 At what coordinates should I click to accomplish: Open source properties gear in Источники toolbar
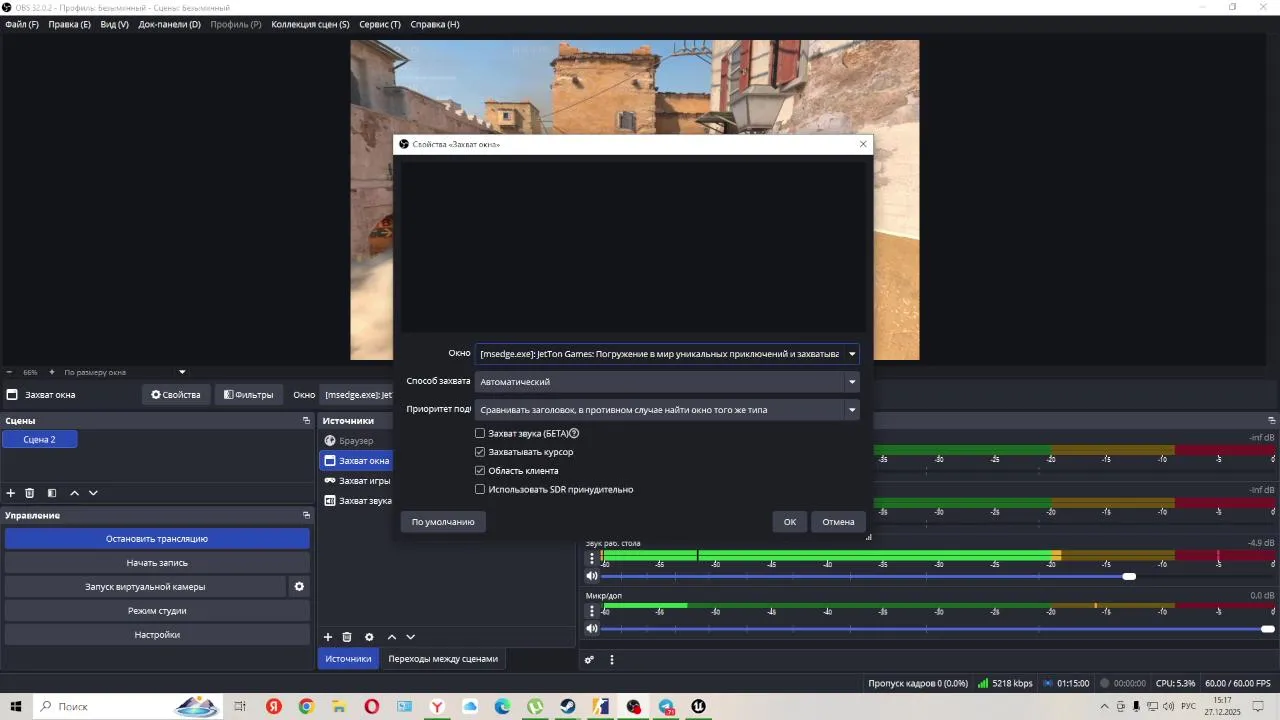pos(369,637)
